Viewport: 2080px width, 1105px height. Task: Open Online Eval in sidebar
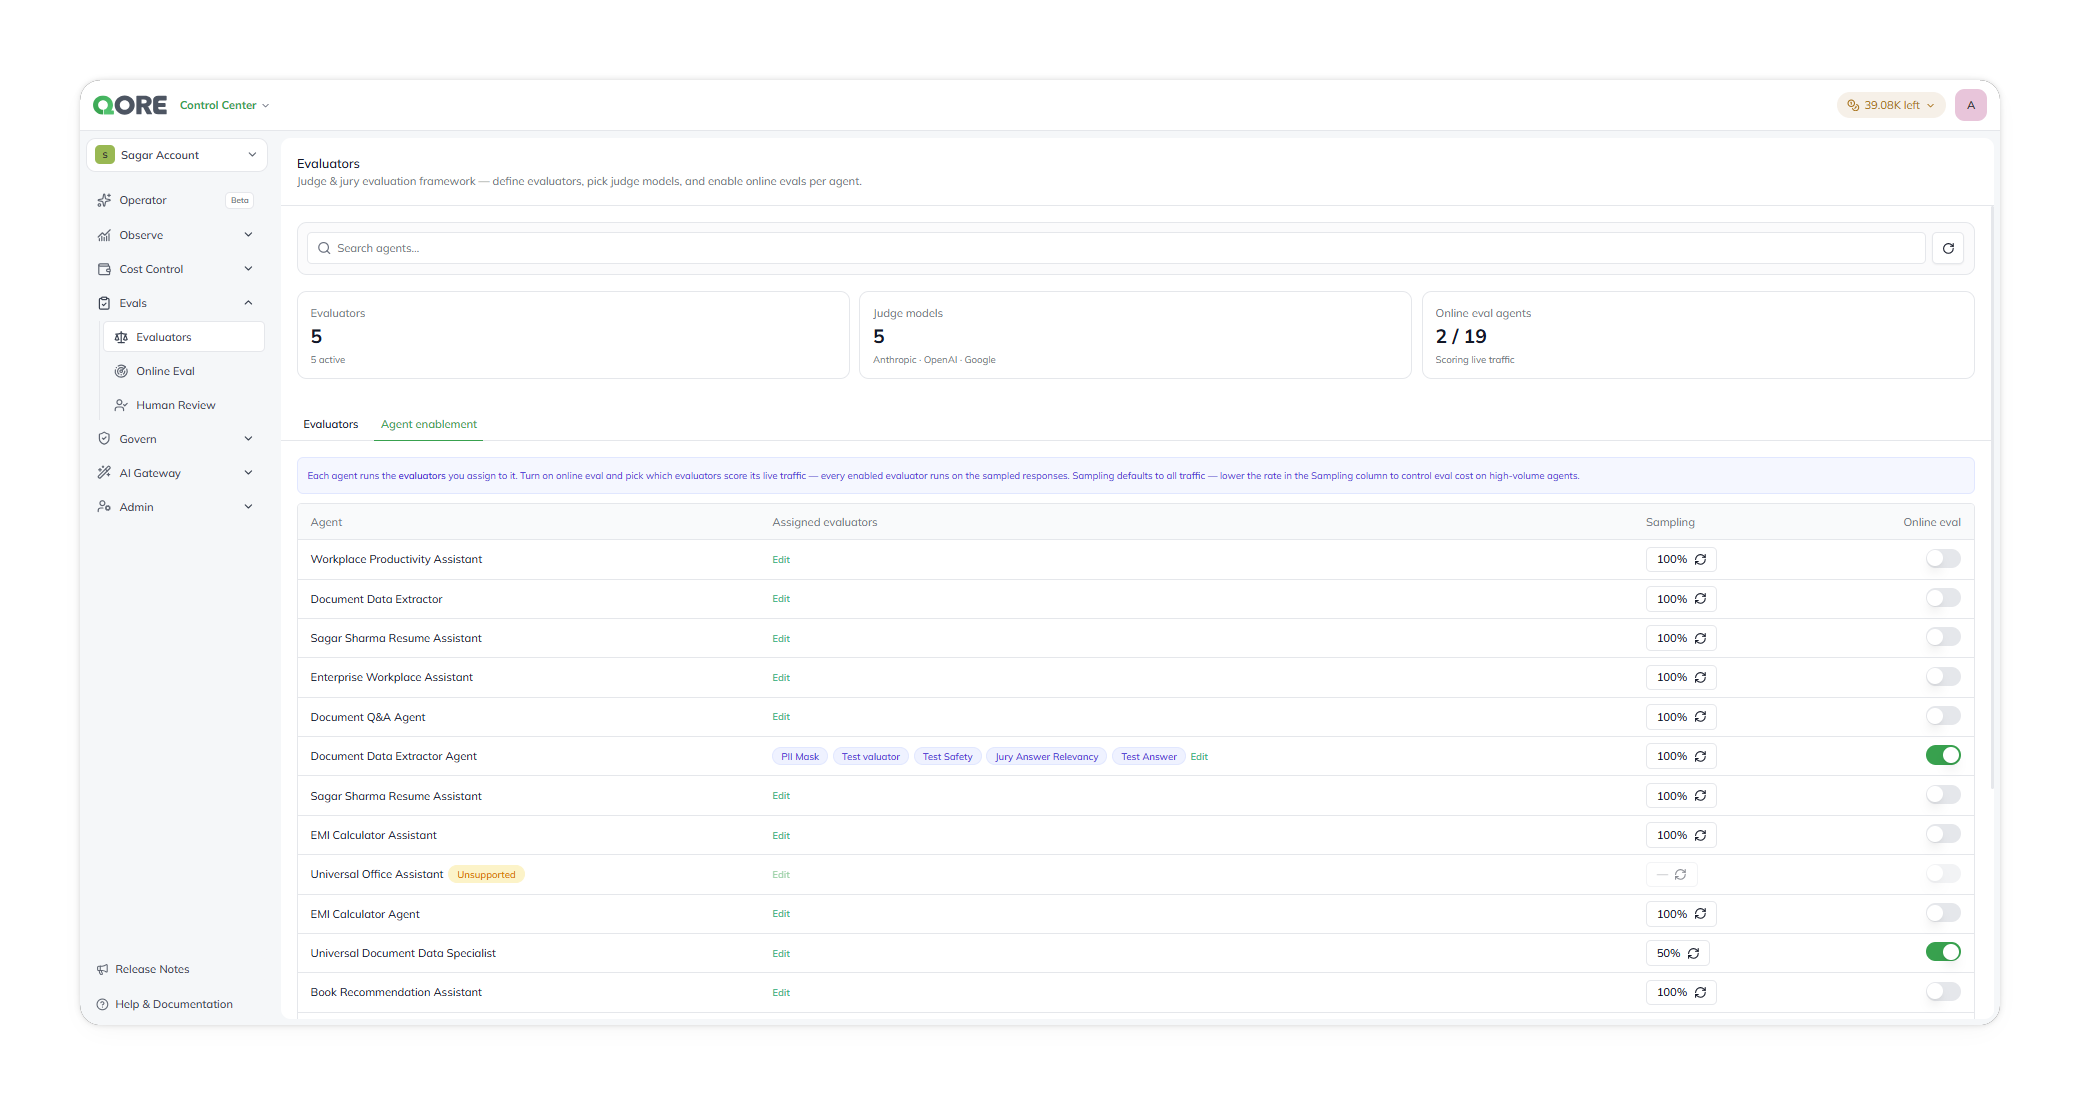click(x=184, y=371)
